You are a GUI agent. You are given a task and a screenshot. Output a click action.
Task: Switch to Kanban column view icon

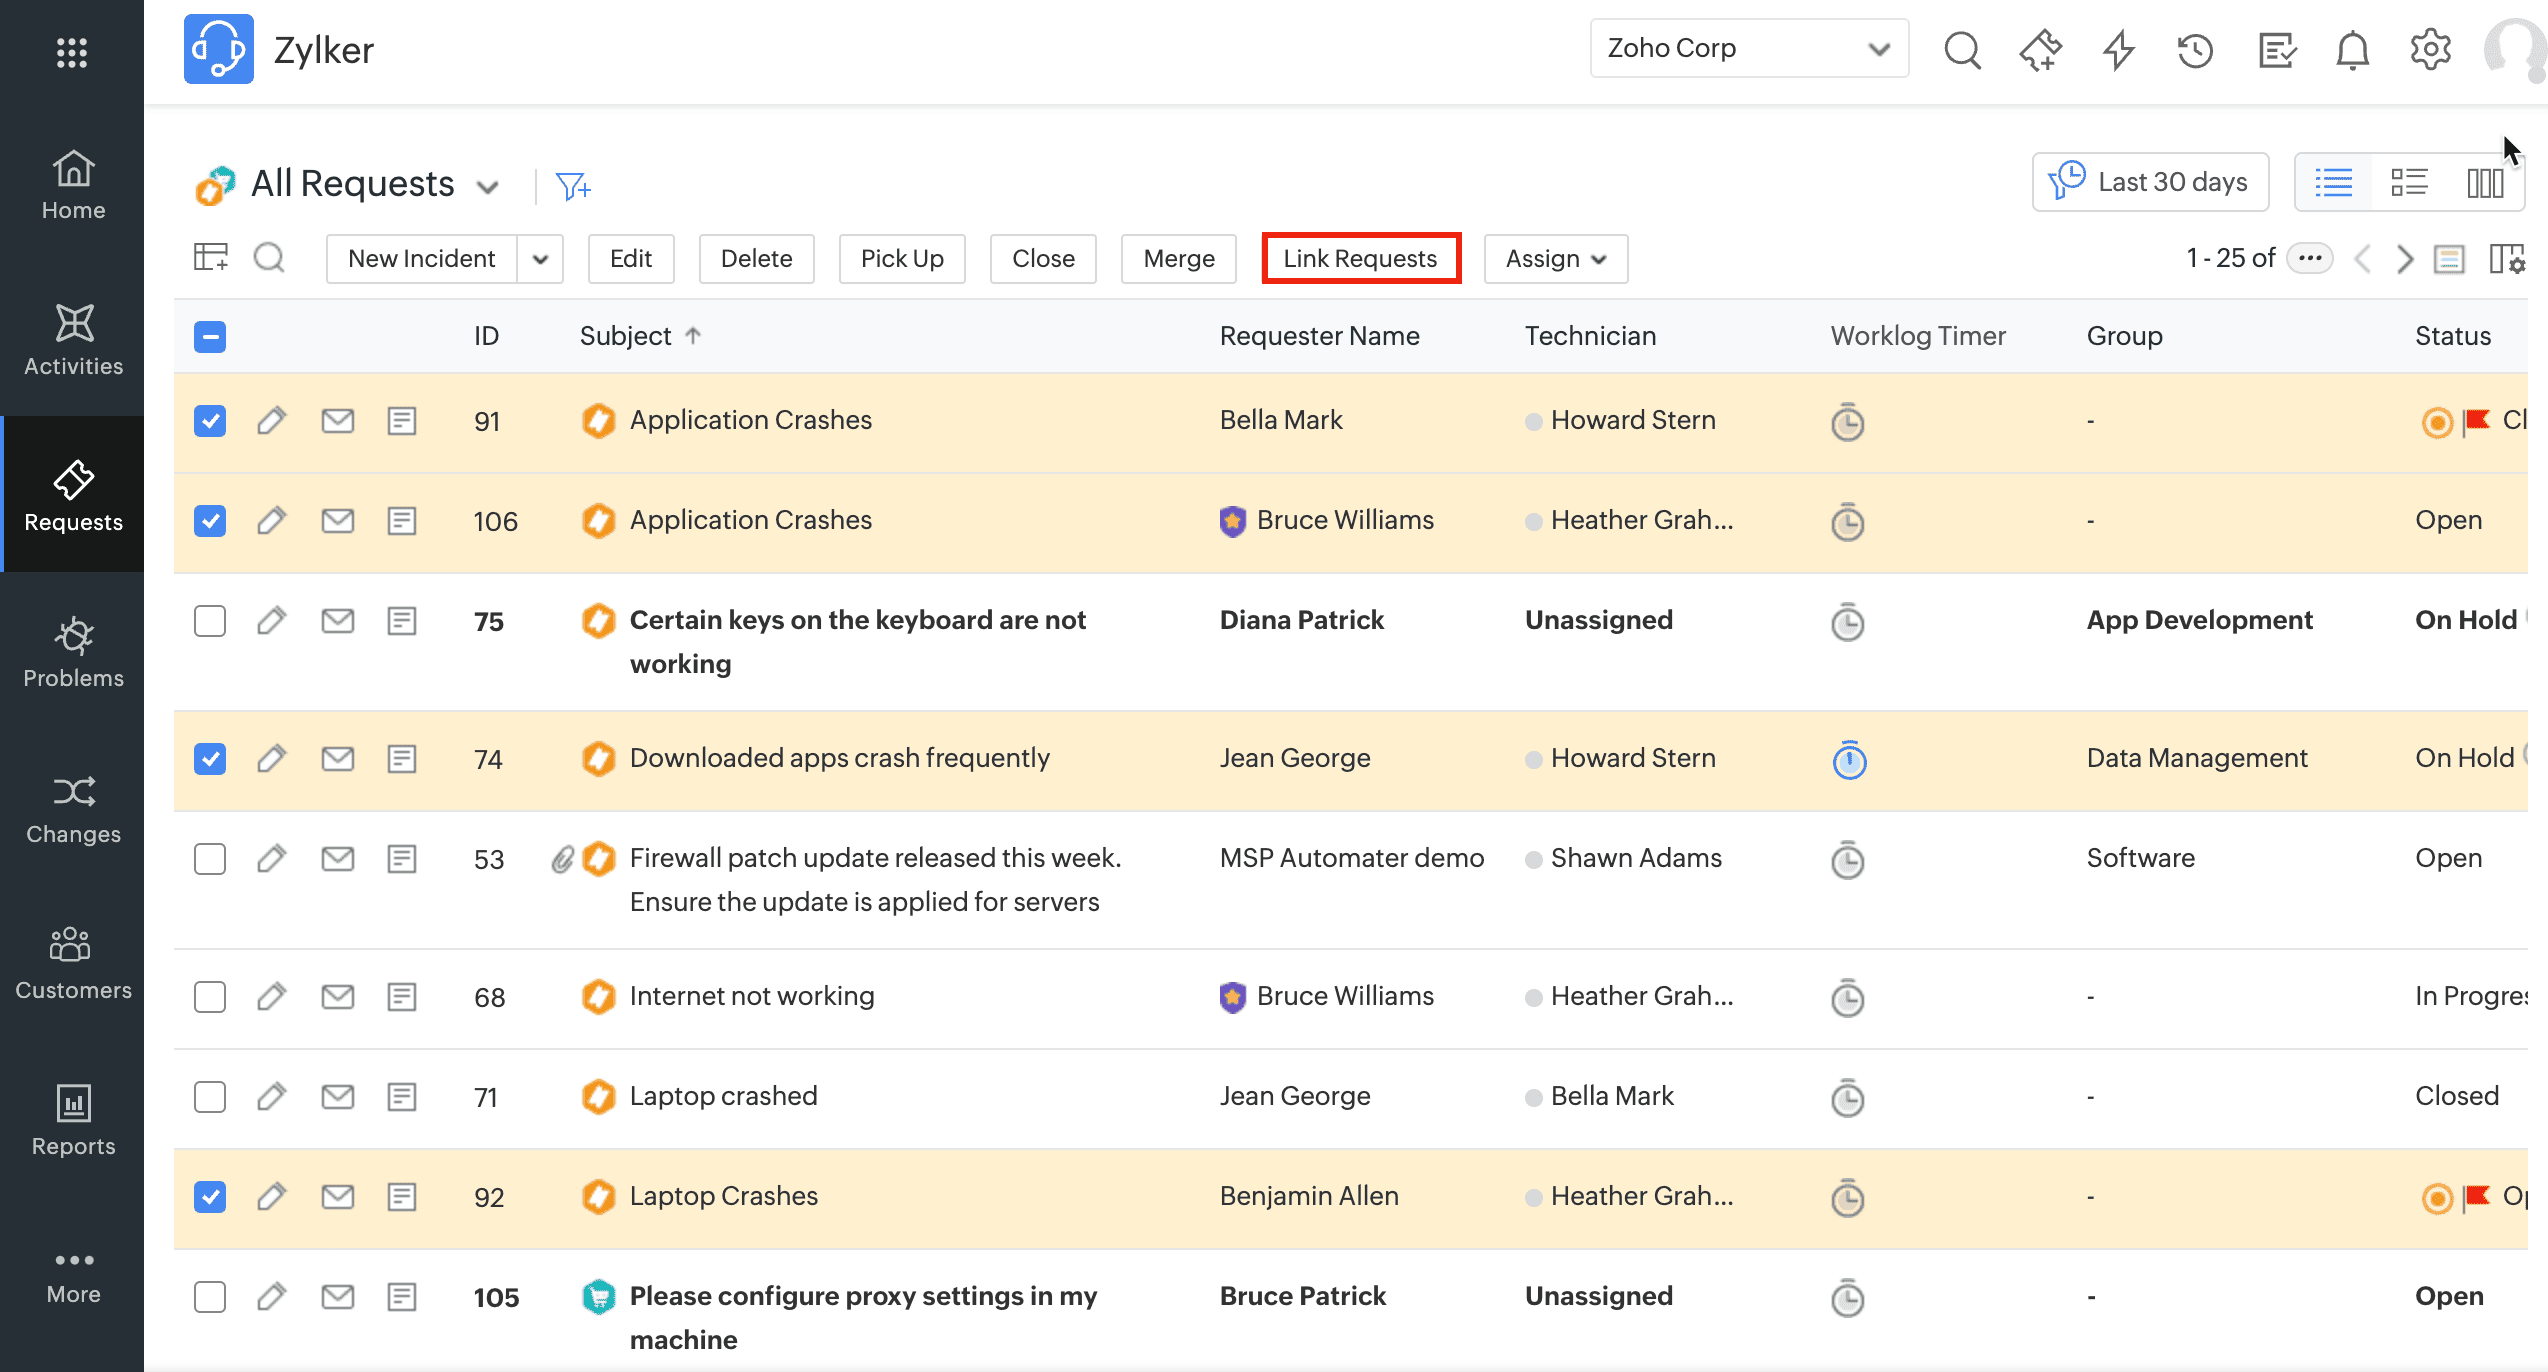(x=2485, y=182)
